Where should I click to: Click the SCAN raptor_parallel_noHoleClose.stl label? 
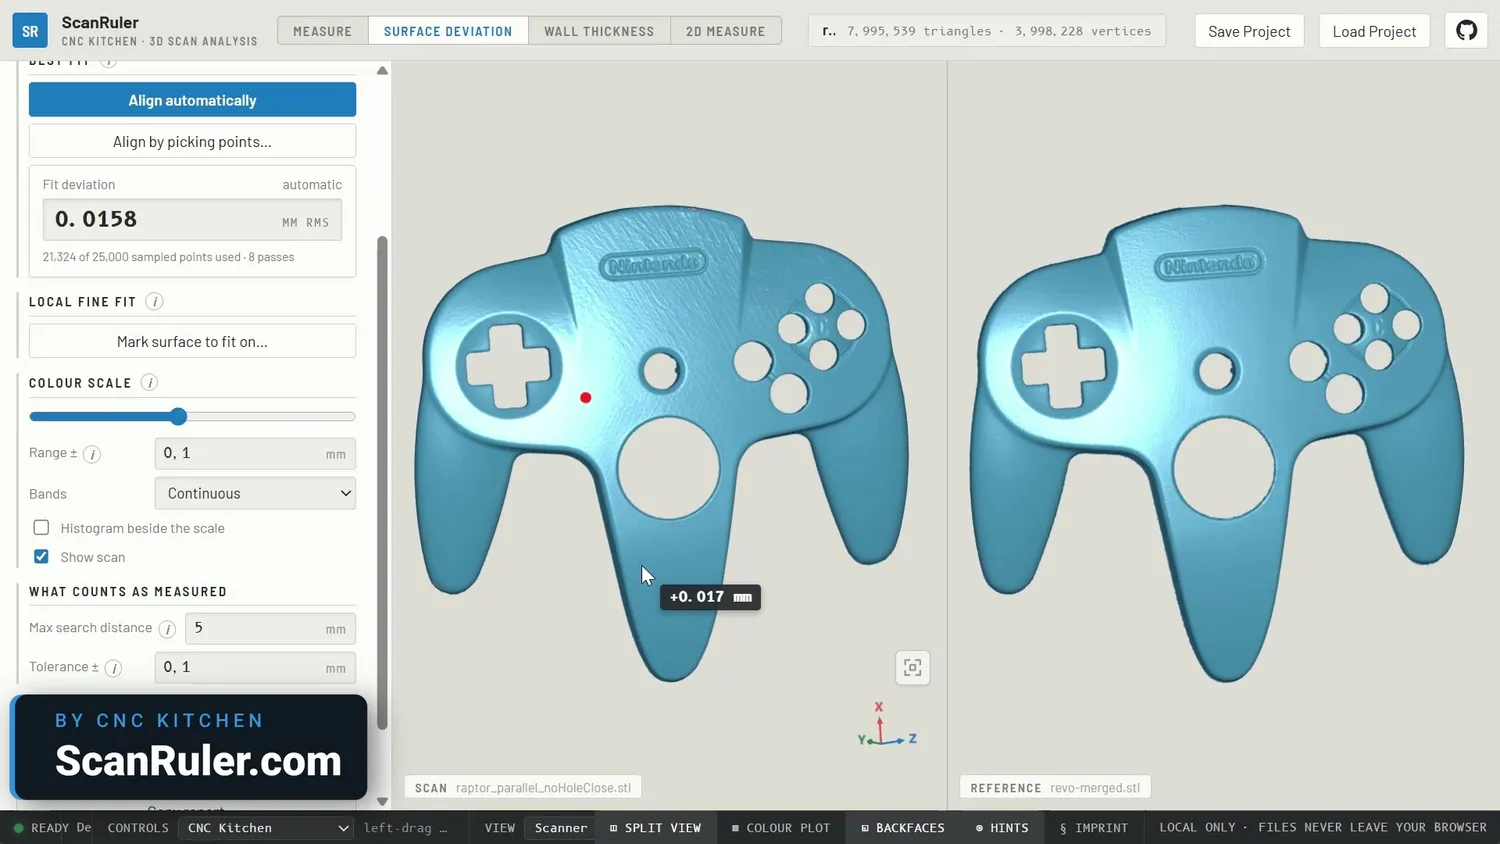(x=523, y=788)
